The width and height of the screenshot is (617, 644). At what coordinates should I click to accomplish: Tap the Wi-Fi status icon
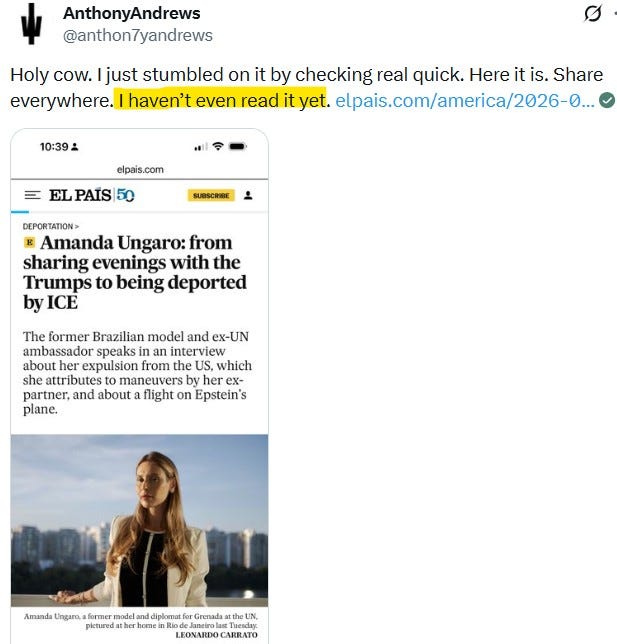coord(218,146)
